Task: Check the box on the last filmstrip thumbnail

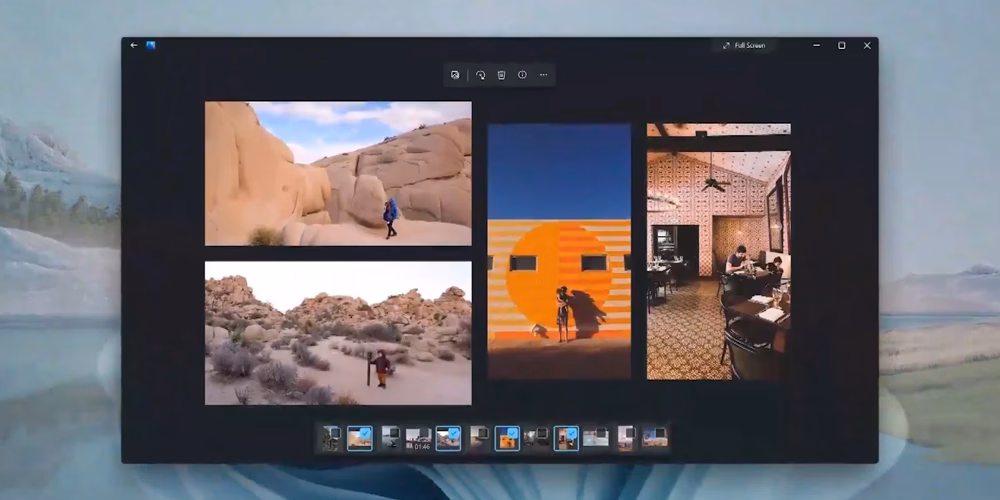Action: coord(662,432)
